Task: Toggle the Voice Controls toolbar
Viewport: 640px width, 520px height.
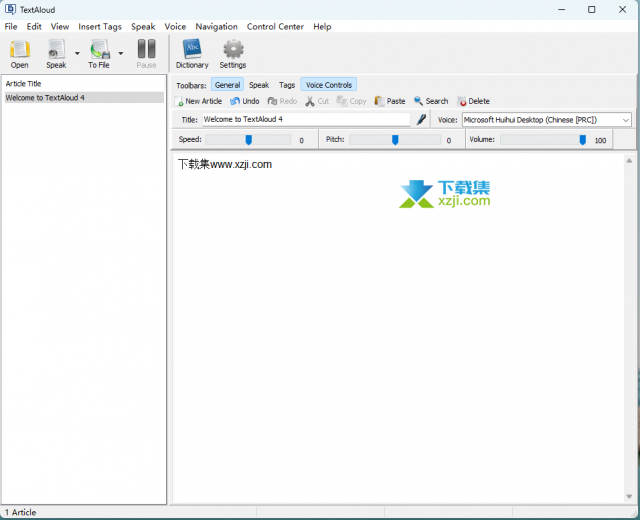Action: (329, 85)
